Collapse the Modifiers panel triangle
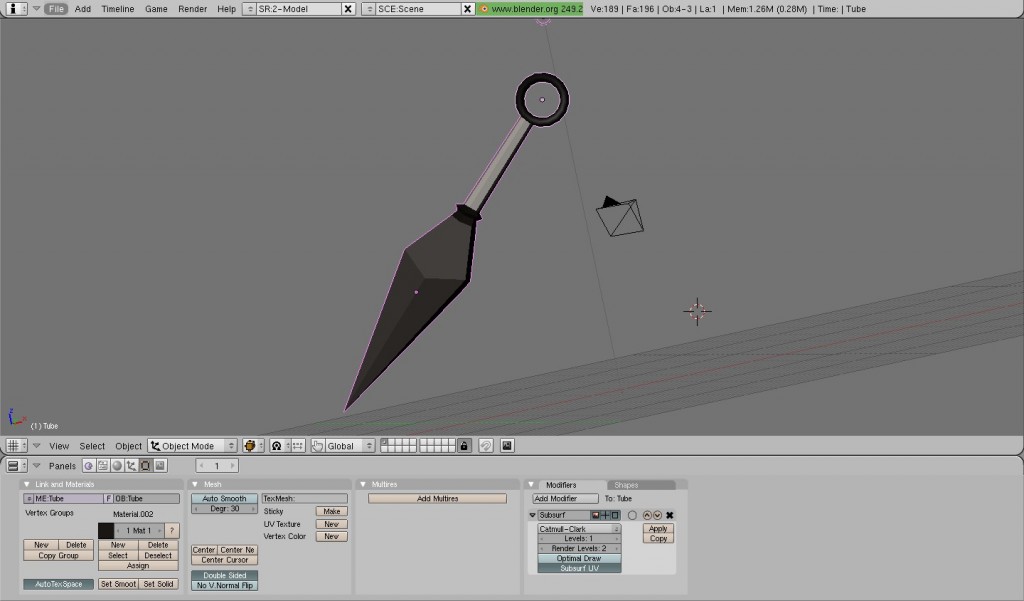The height and width of the screenshot is (601, 1024). 531,485
